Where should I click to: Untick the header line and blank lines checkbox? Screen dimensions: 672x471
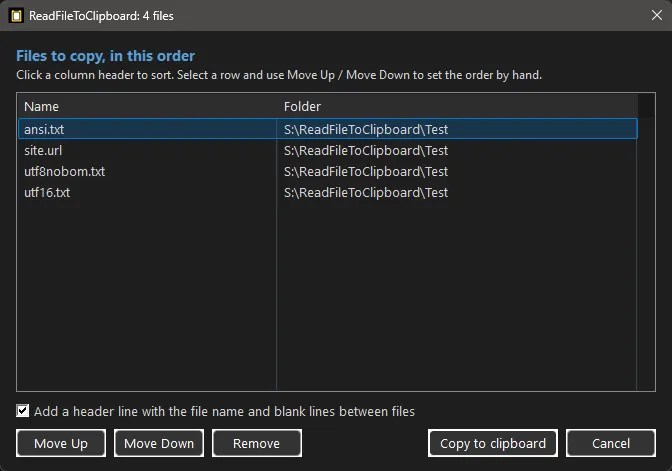click(23, 411)
